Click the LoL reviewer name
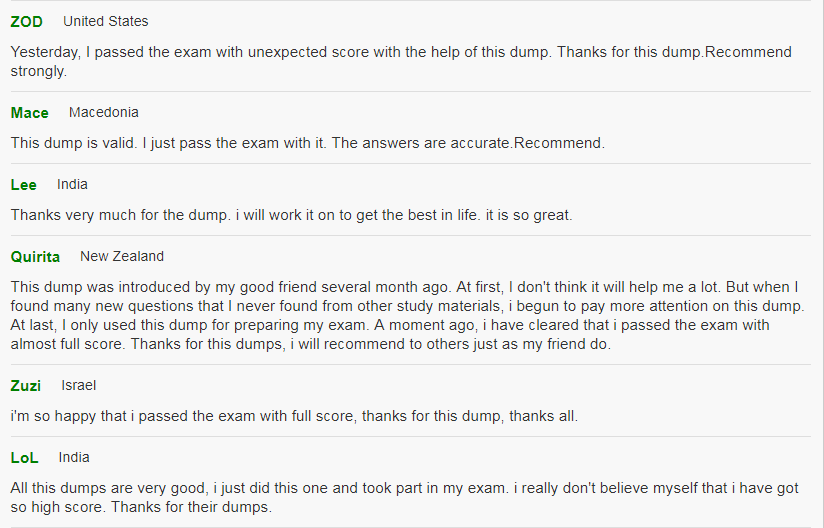This screenshot has width=824, height=528. point(24,458)
